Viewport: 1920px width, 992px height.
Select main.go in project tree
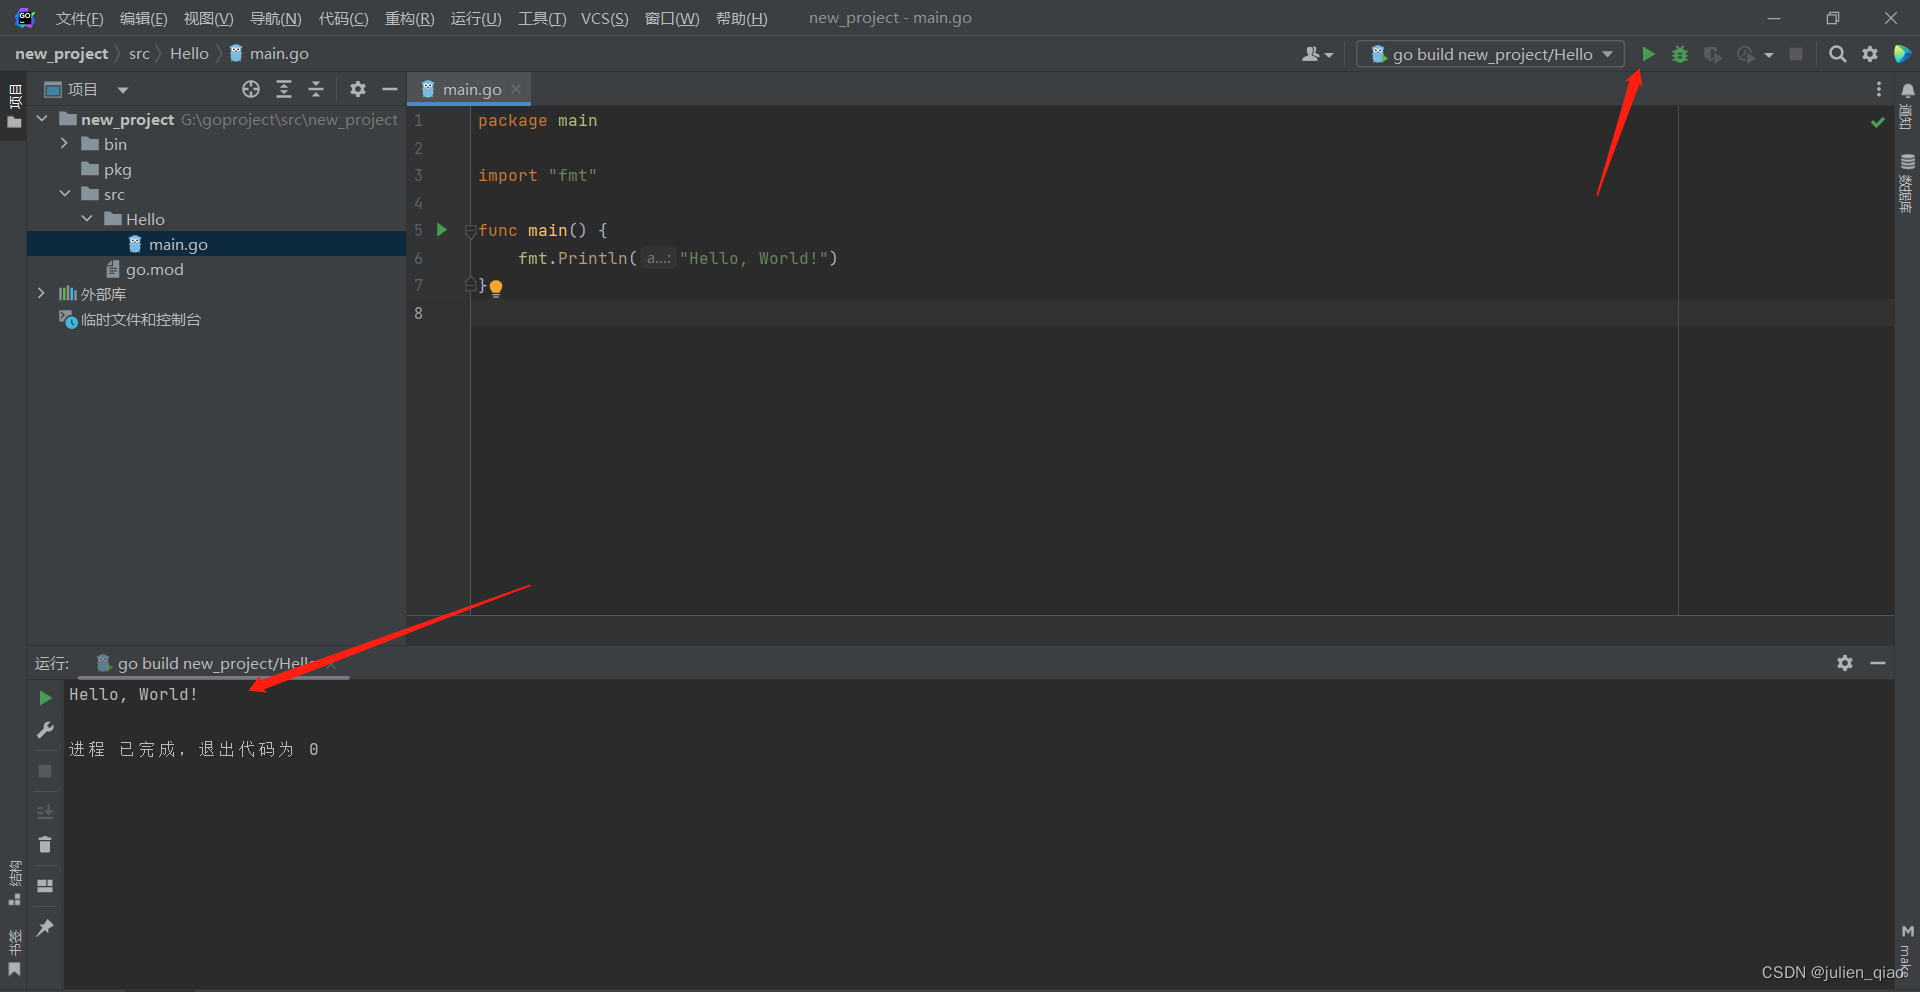point(216,244)
